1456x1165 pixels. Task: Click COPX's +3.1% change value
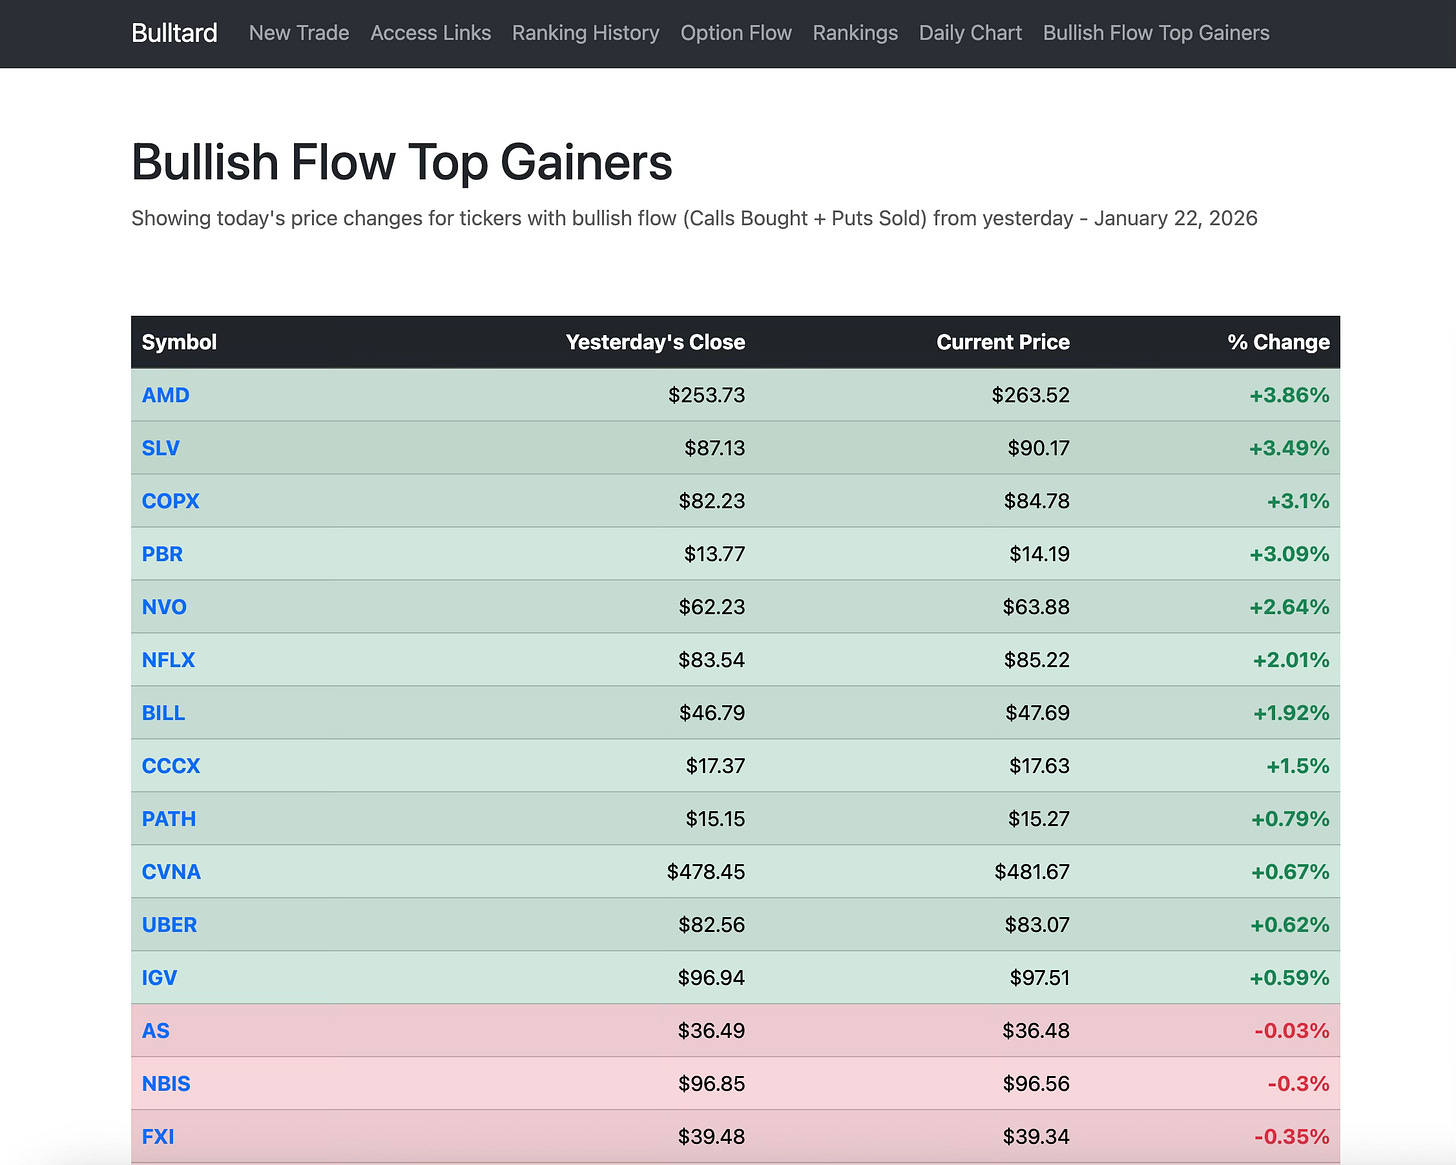point(1298,501)
